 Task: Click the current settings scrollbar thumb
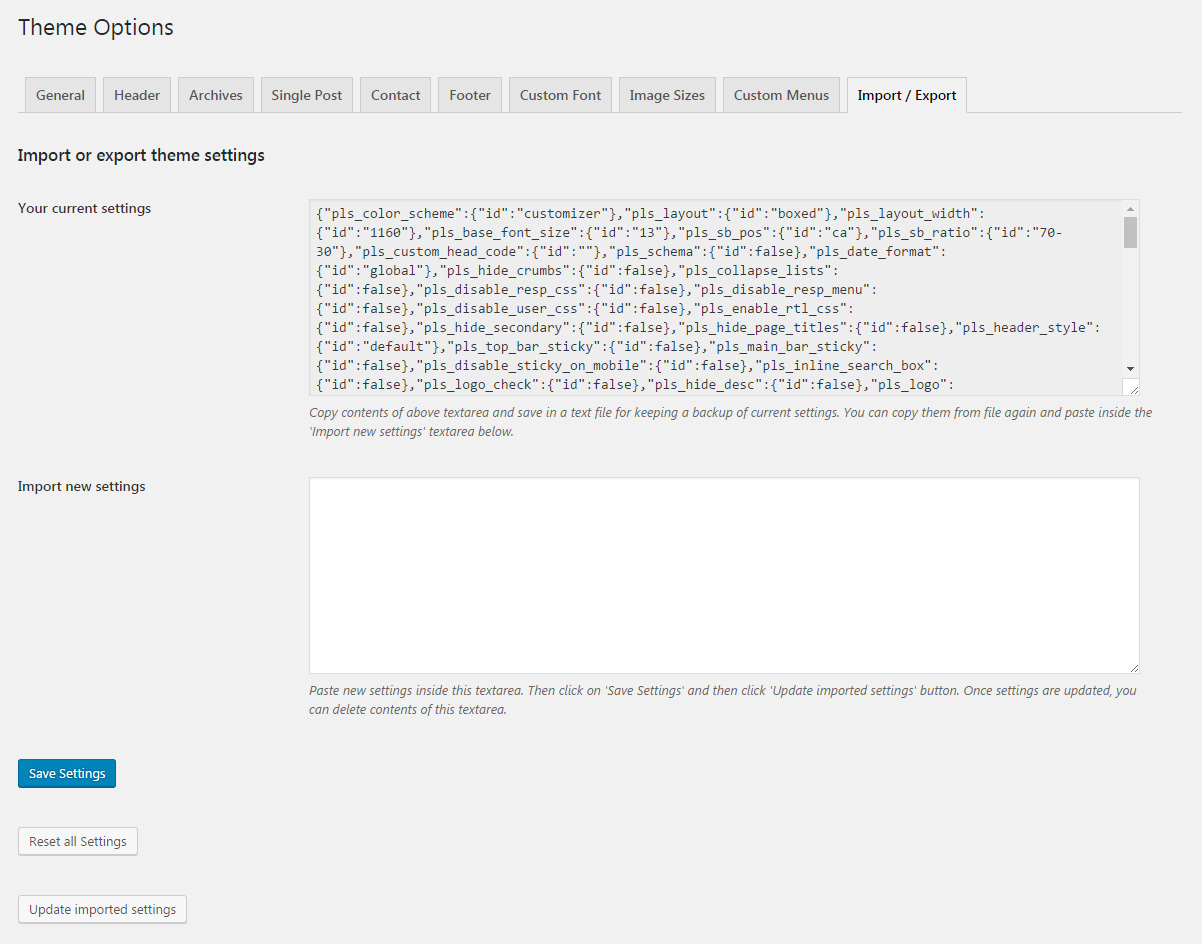[1130, 232]
